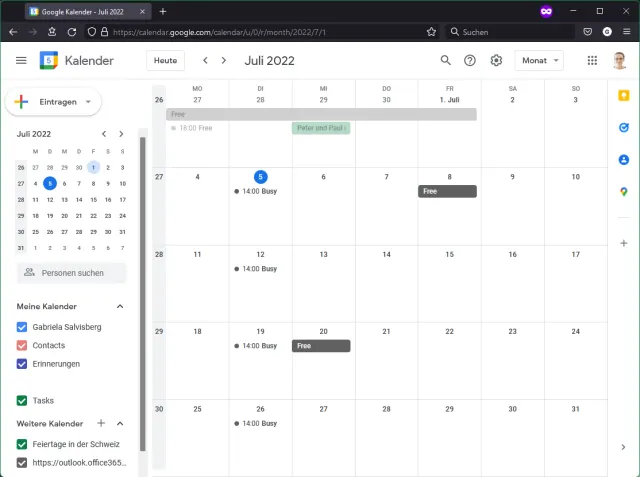Hide side panel arrow at bottom right
640x477 pixels.
click(x=623, y=447)
